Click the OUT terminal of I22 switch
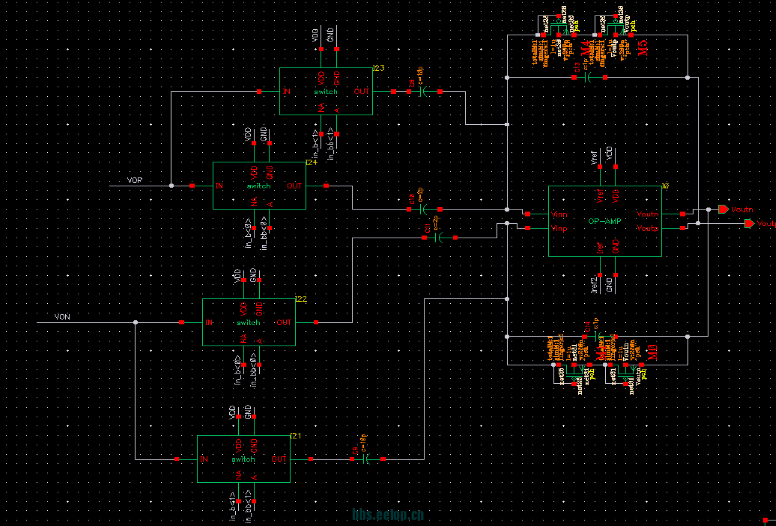Viewport: 776px width, 526px height. 284,322
